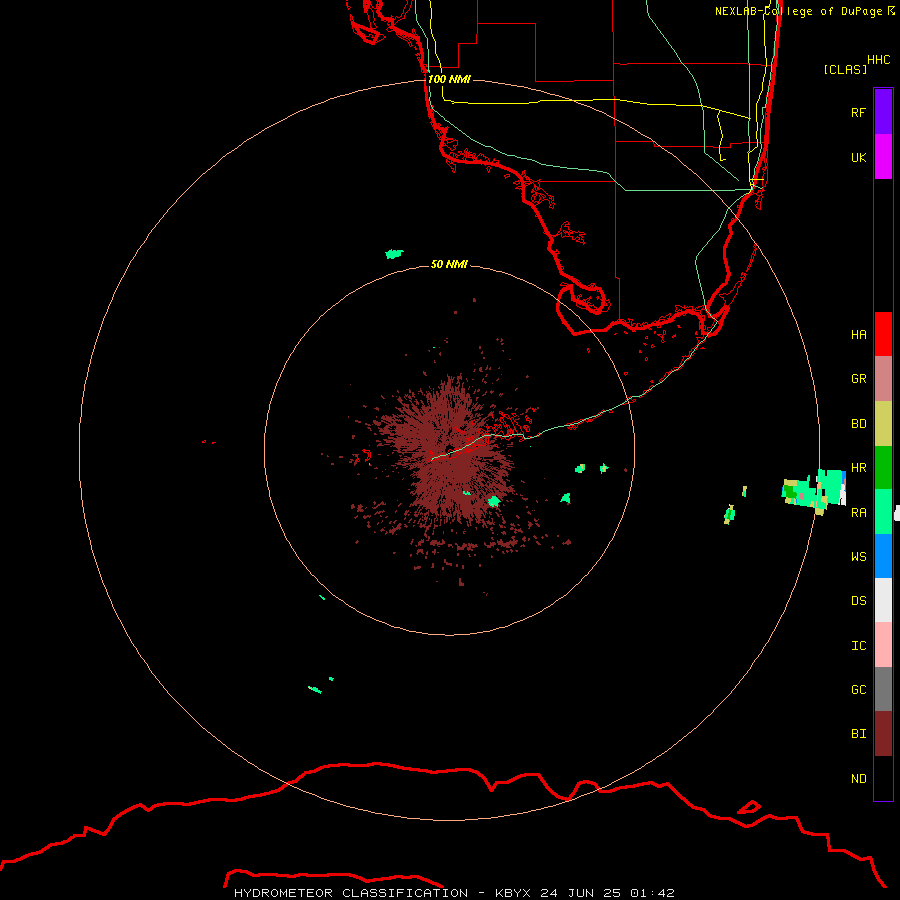Click the UK magenta legend swatch
900x900 pixels.
click(883, 157)
